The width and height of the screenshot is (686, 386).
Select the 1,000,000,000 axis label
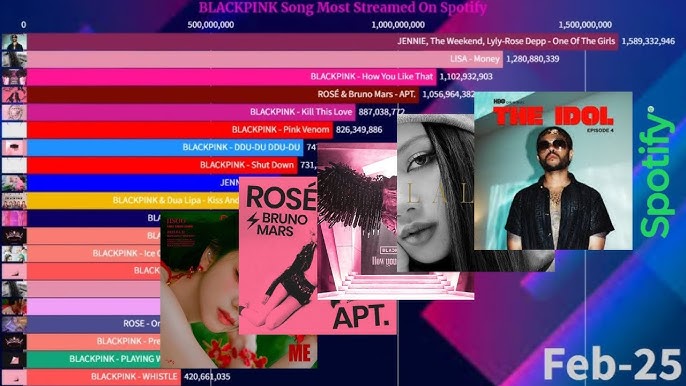[398, 25]
